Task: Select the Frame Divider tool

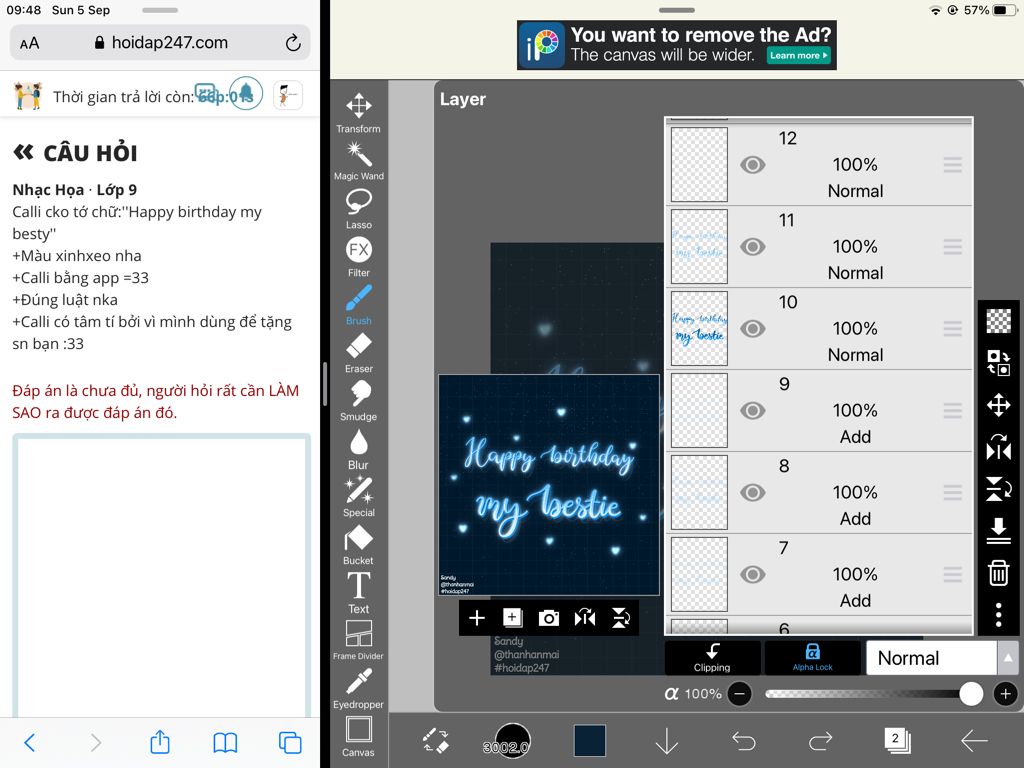Action: coord(359,640)
